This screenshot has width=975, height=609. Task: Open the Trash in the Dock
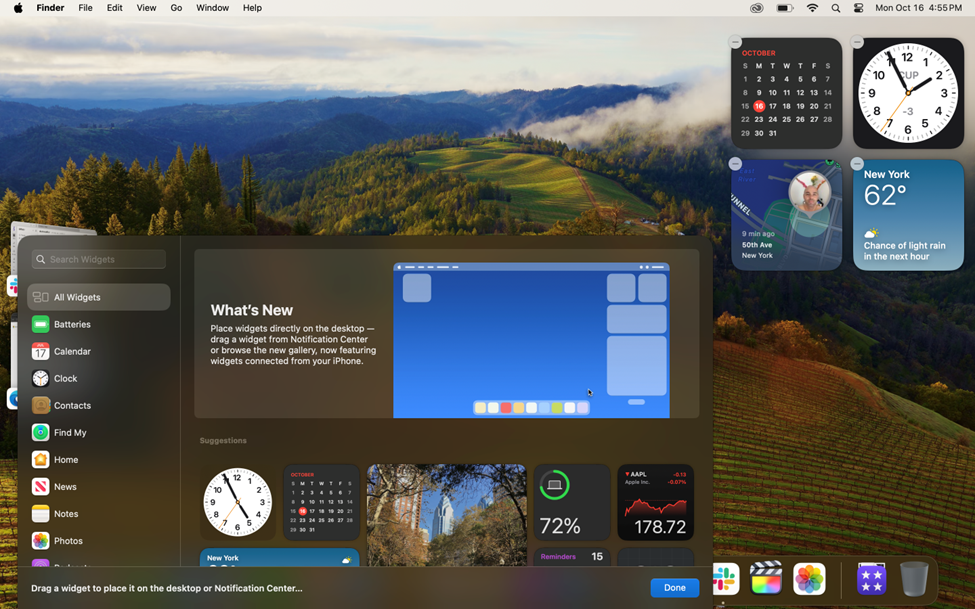pos(914,579)
